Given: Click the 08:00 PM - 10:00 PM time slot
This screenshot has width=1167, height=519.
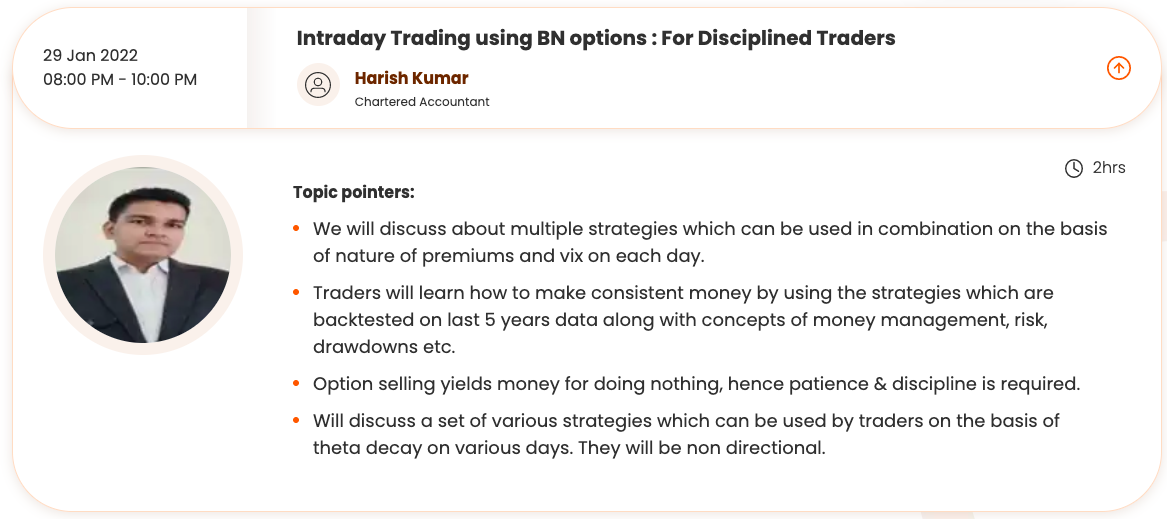Looking at the screenshot, I should [120, 80].
